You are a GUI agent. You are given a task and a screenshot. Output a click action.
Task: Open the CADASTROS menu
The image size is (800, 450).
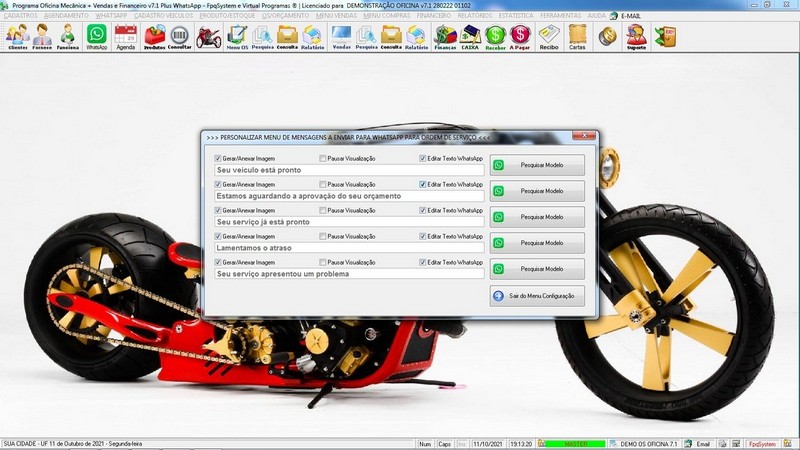20,16
